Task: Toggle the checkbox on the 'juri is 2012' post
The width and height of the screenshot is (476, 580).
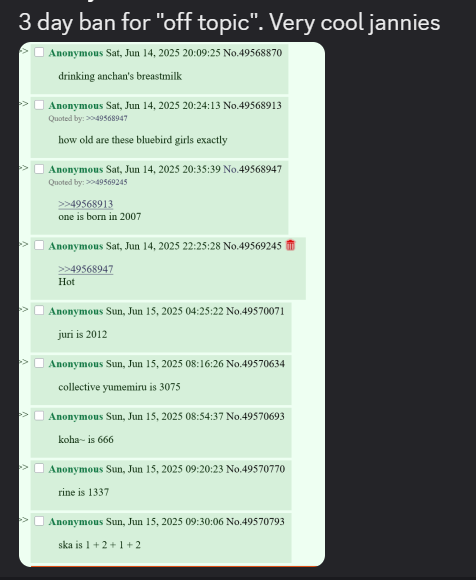Action: click(x=39, y=310)
